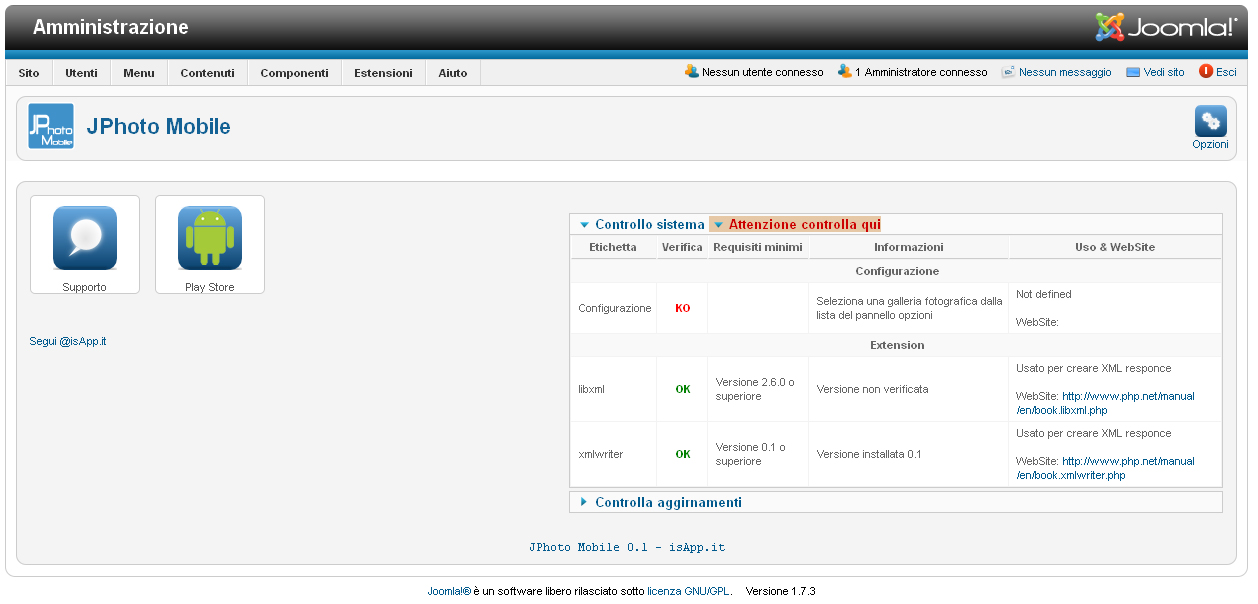Click the Nessun messaggio link
The height and width of the screenshot is (604, 1258).
1065,73
